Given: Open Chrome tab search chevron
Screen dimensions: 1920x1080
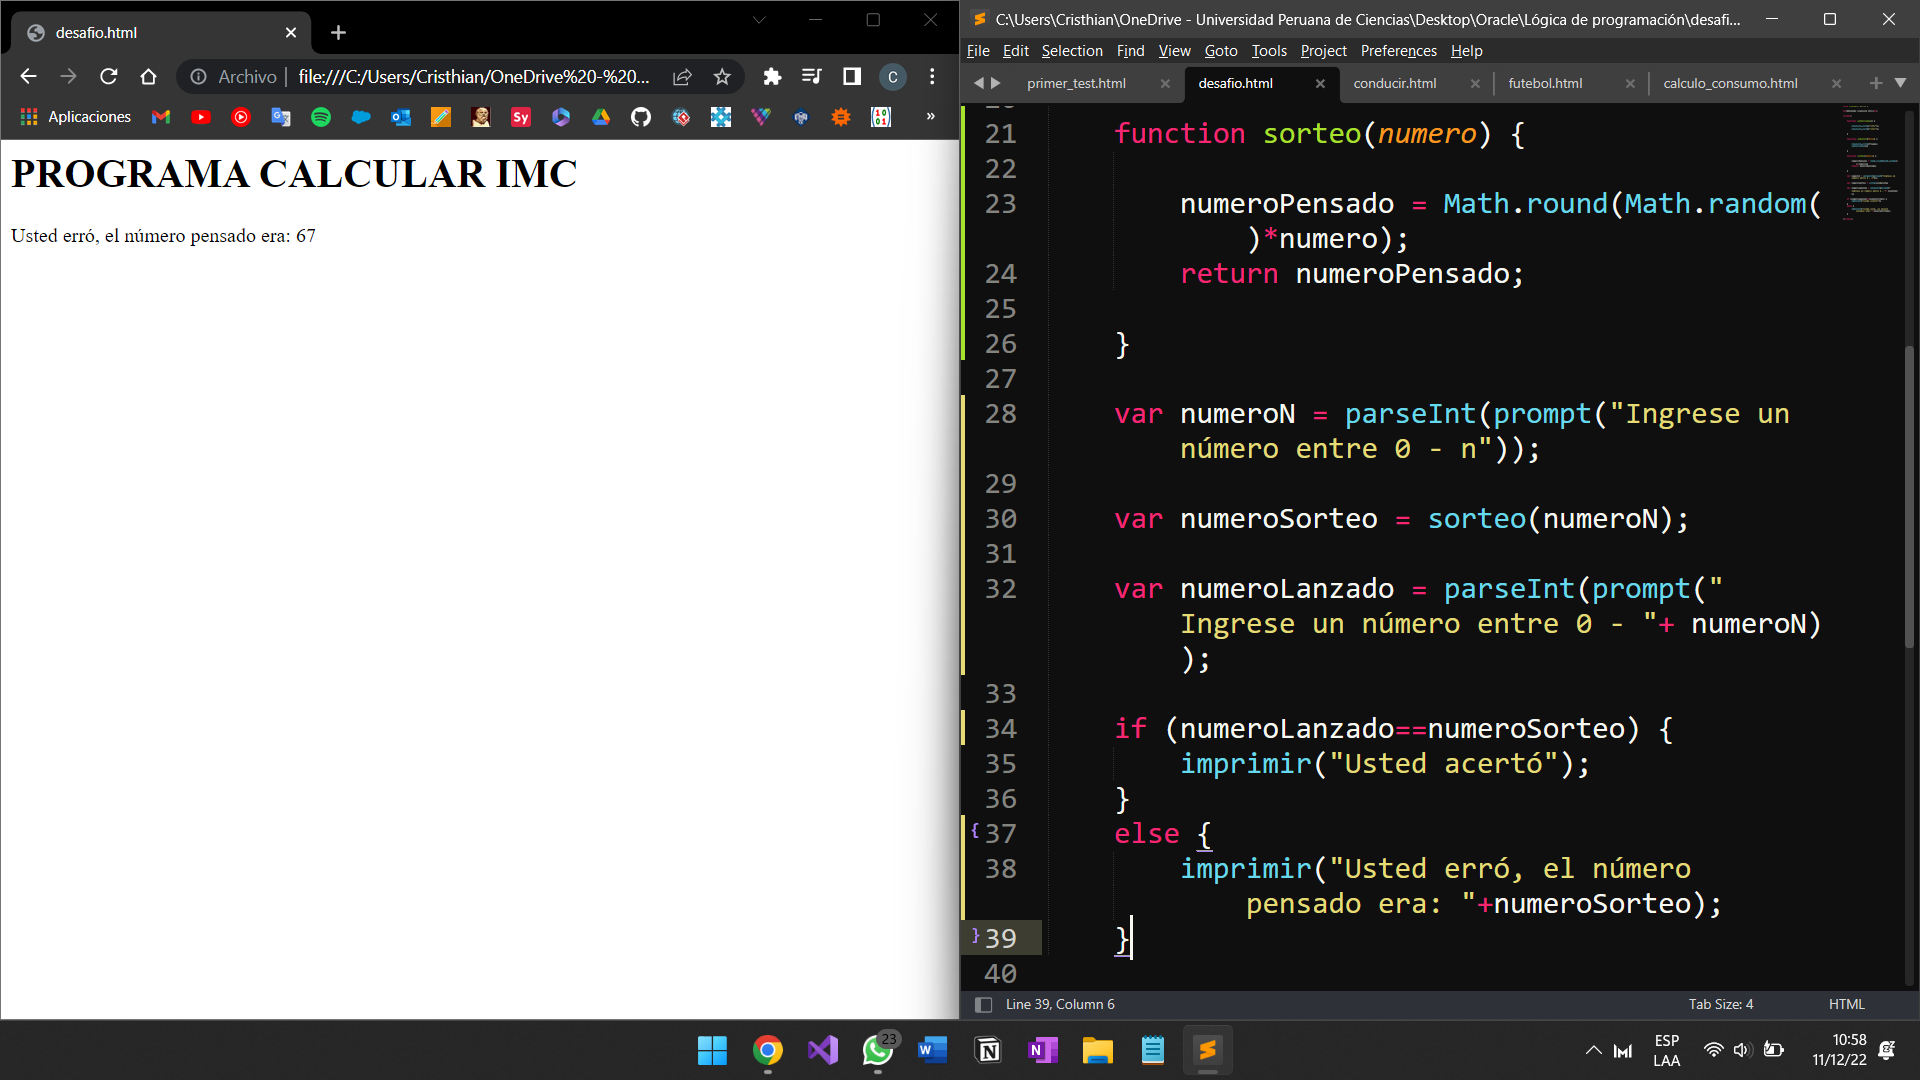Looking at the screenshot, I should coord(759,20).
